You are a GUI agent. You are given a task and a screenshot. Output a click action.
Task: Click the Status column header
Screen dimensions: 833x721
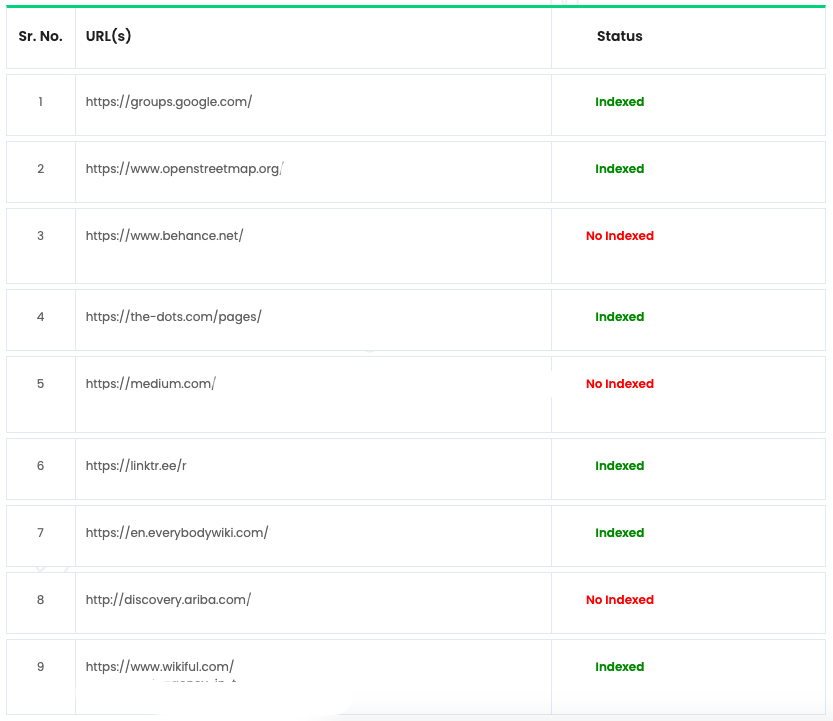[x=619, y=36]
